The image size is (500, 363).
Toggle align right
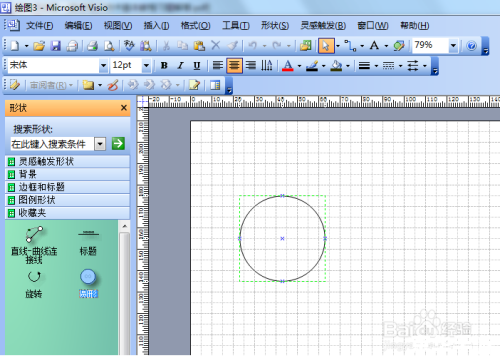coord(251,65)
